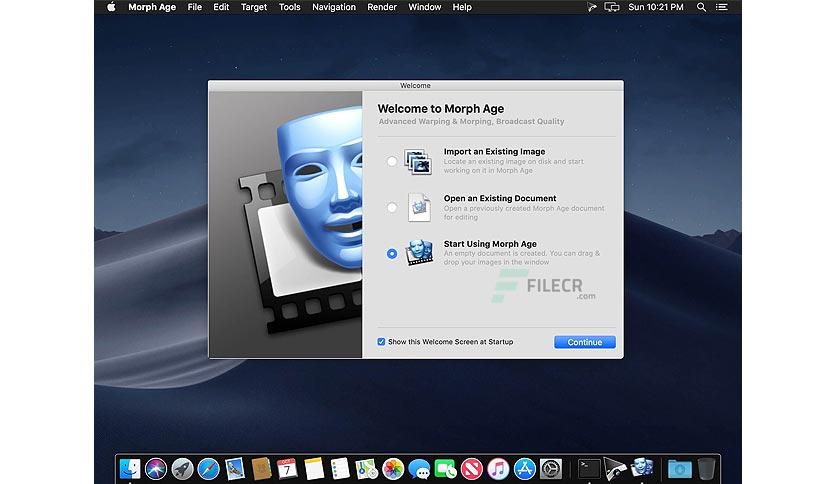Viewport: 836px width, 484px height.
Task: Click the large blue mask artwork
Action: (x=318, y=187)
